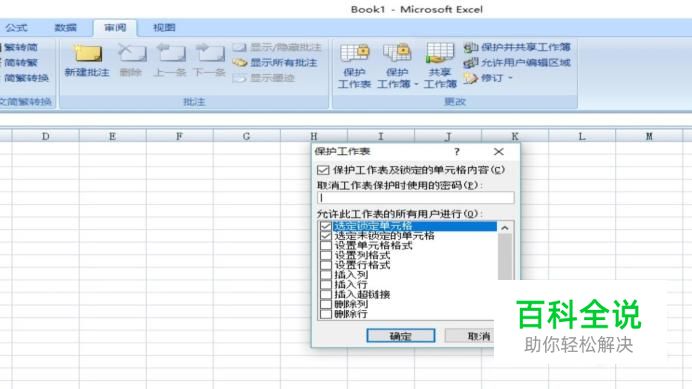Image resolution: width=692 pixels, height=389 pixels.
Task: Click Protect and Share Workbook (保护并共享工作簿)
Action: pyautogui.click(x=517, y=47)
